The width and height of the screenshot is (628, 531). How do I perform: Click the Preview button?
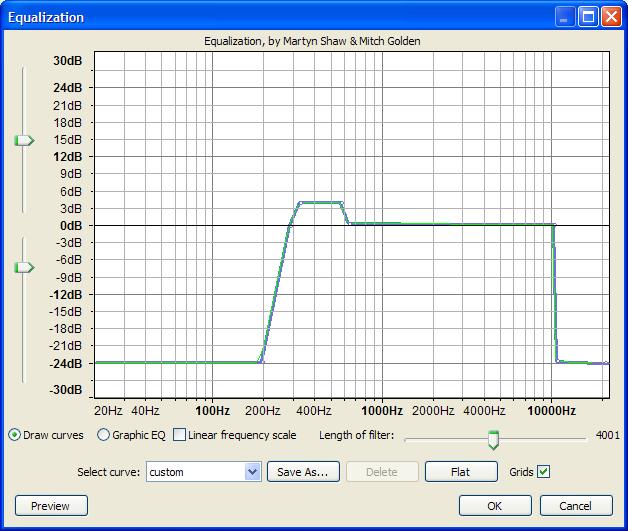point(51,506)
